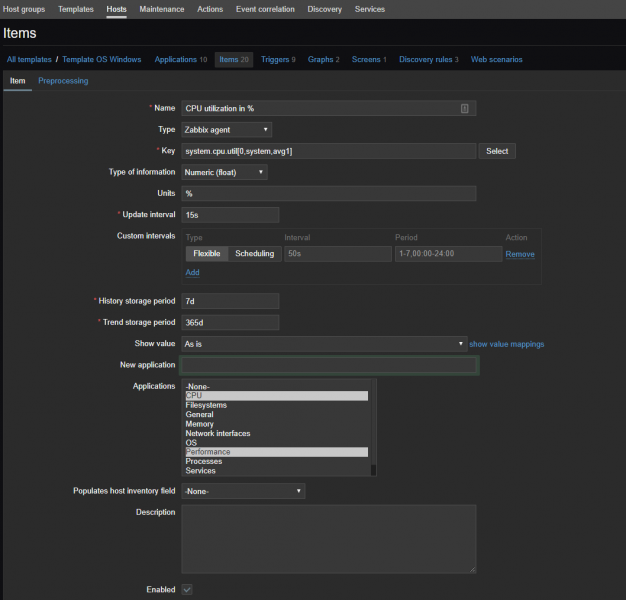The width and height of the screenshot is (626, 600).
Task: Click the Remove link for the custom interval
Action: pos(519,254)
